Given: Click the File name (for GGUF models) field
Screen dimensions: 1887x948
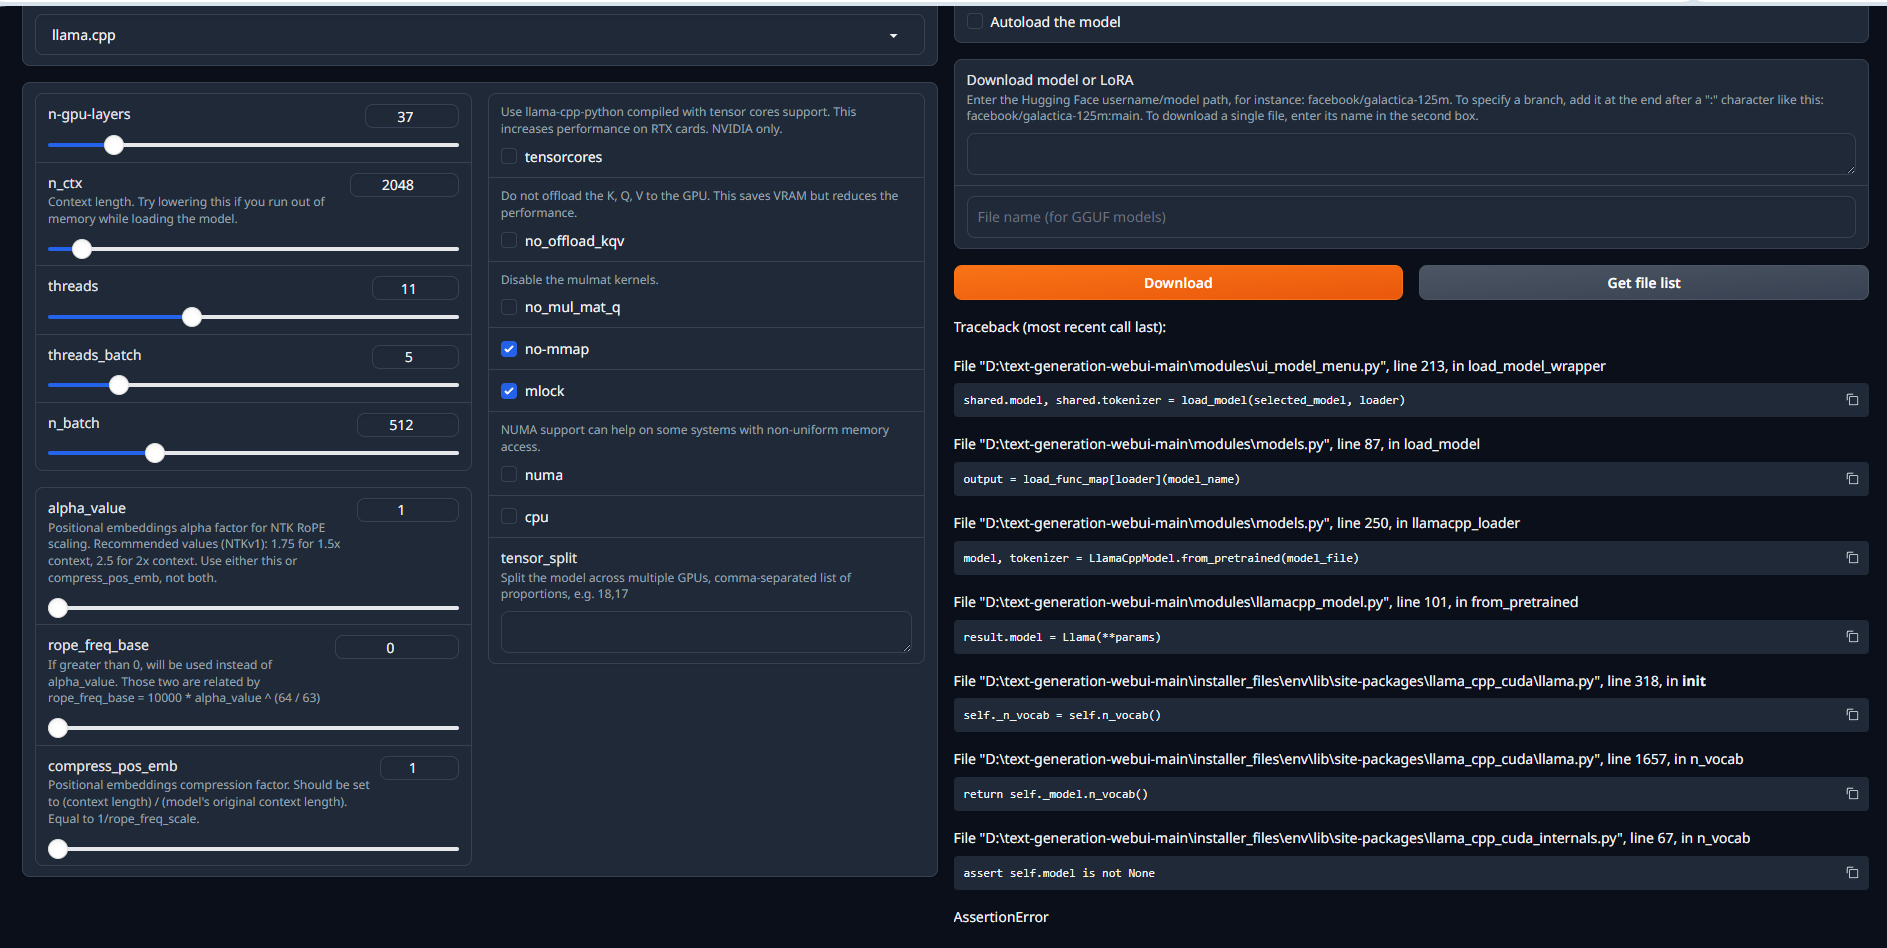Looking at the screenshot, I should pyautogui.click(x=1411, y=217).
